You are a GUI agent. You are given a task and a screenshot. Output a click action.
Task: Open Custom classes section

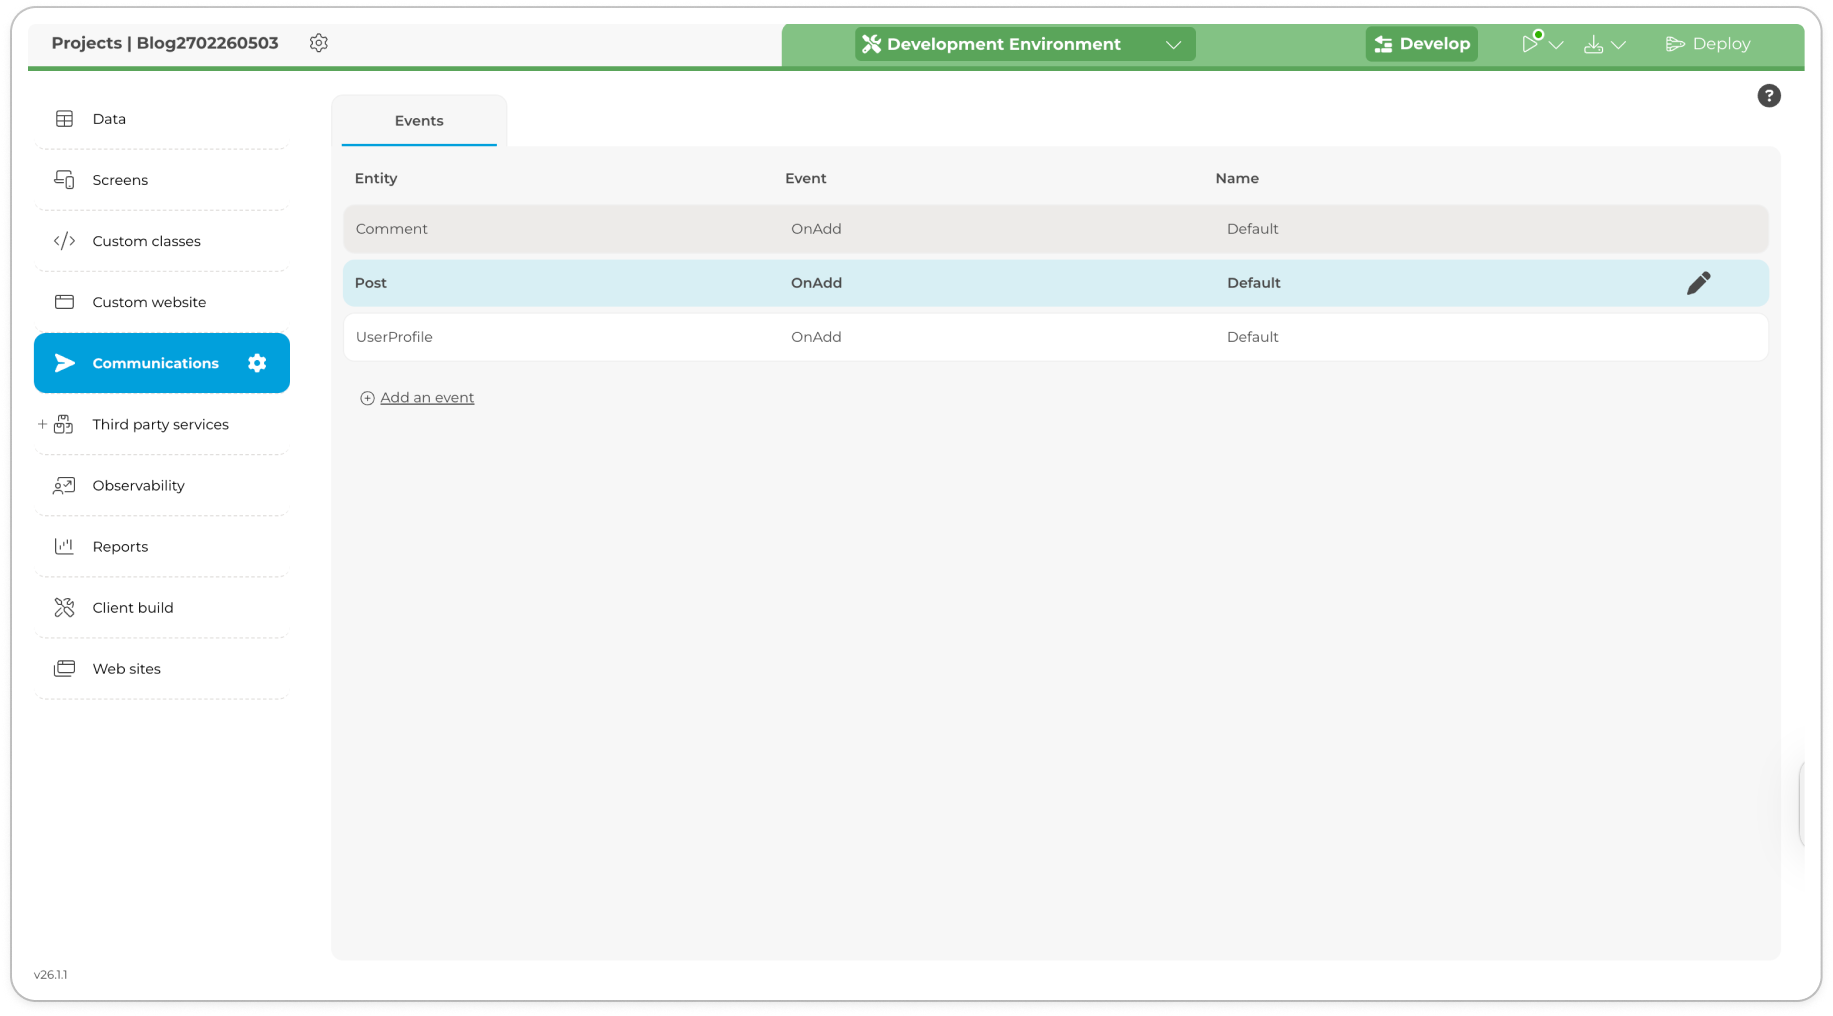coord(146,241)
